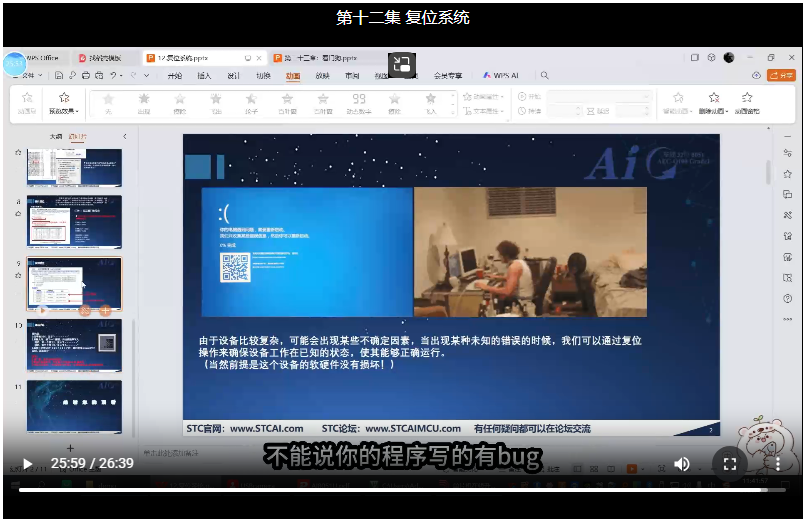Open the 插入 ribbon tab
This screenshot has width=803, height=519.
[204, 76]
